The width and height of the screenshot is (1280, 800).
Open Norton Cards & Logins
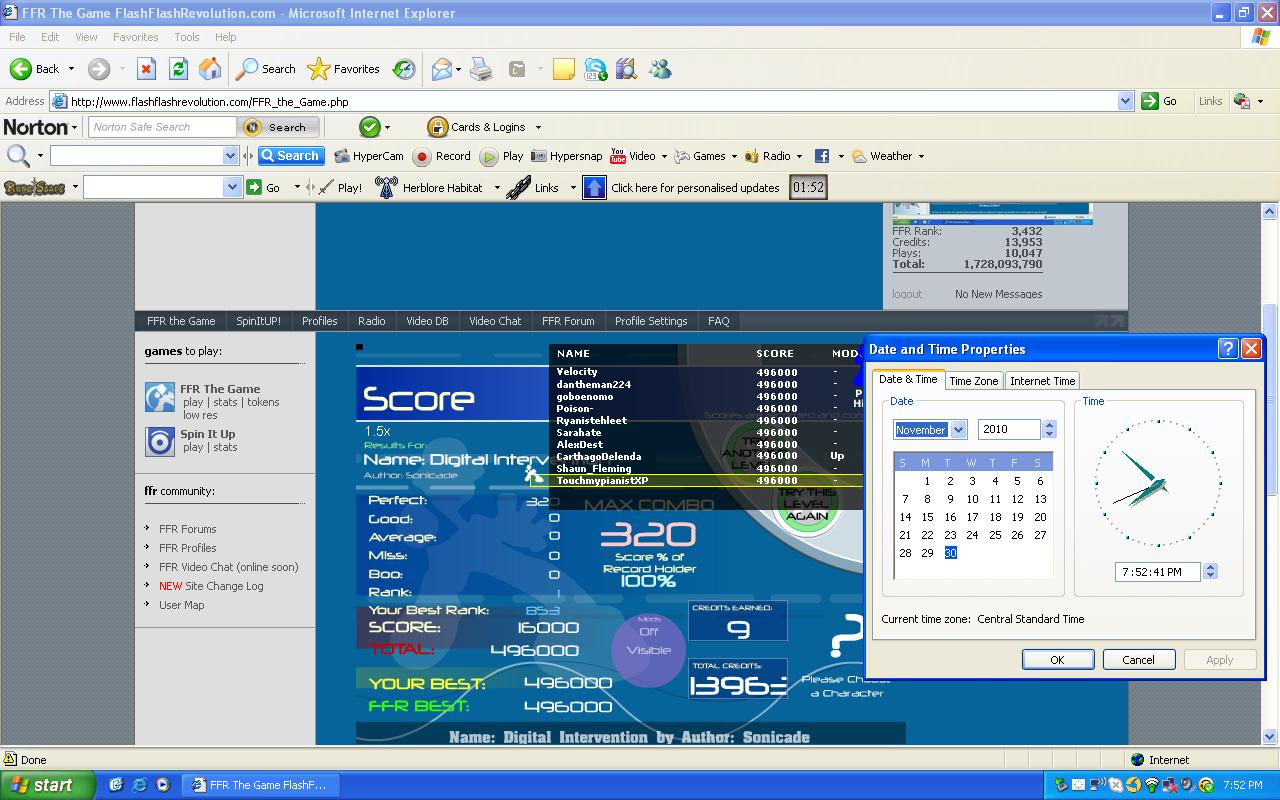(x=476, y=127)
